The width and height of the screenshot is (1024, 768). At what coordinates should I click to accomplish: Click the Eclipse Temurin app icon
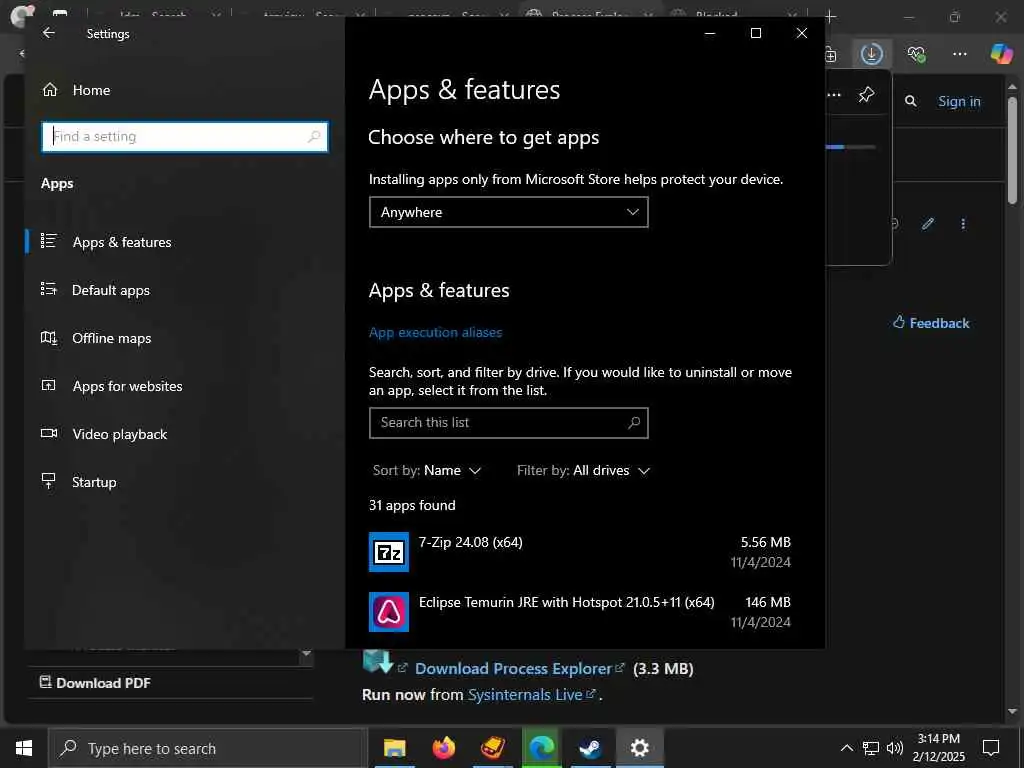click(389, 612)
